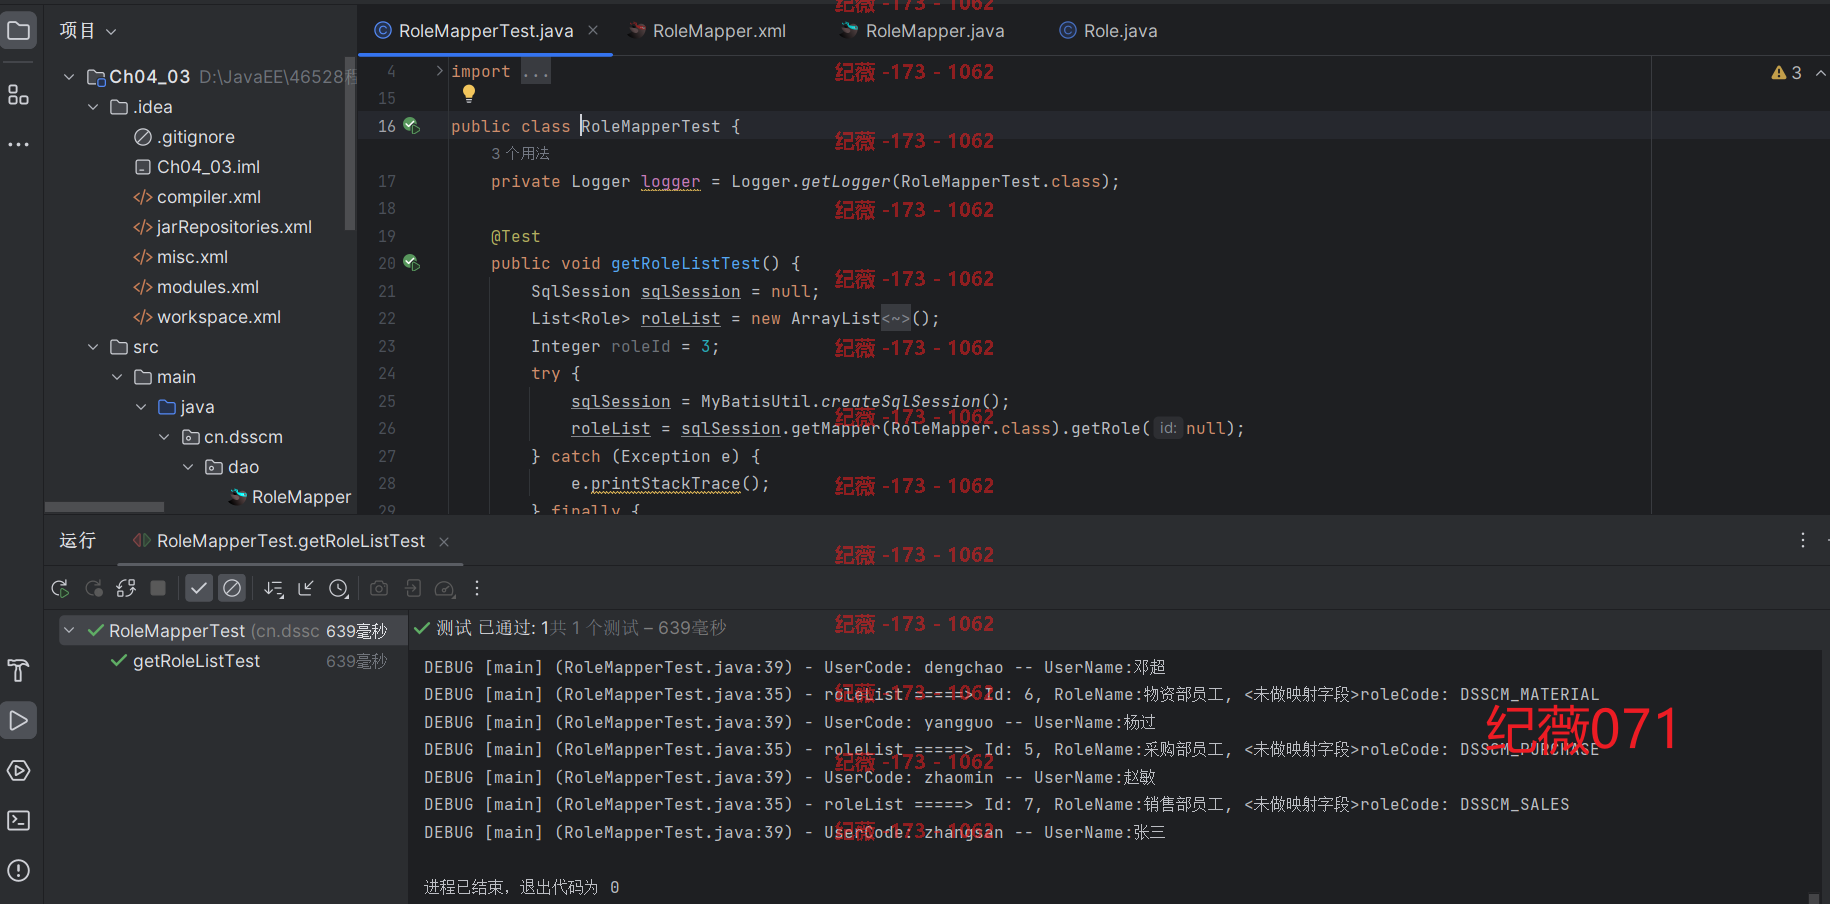
Task: Close the RoleMapperTest.java editor tab
Action: (x=593, y=31)
